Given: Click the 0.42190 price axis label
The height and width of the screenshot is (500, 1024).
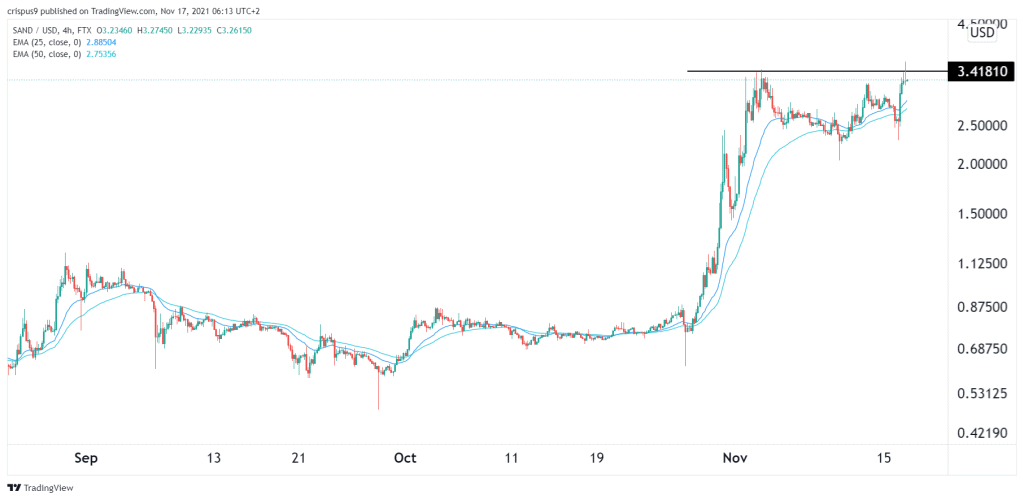Looking at the screenshot, I should pyautogui.click(x=983, y=431).
